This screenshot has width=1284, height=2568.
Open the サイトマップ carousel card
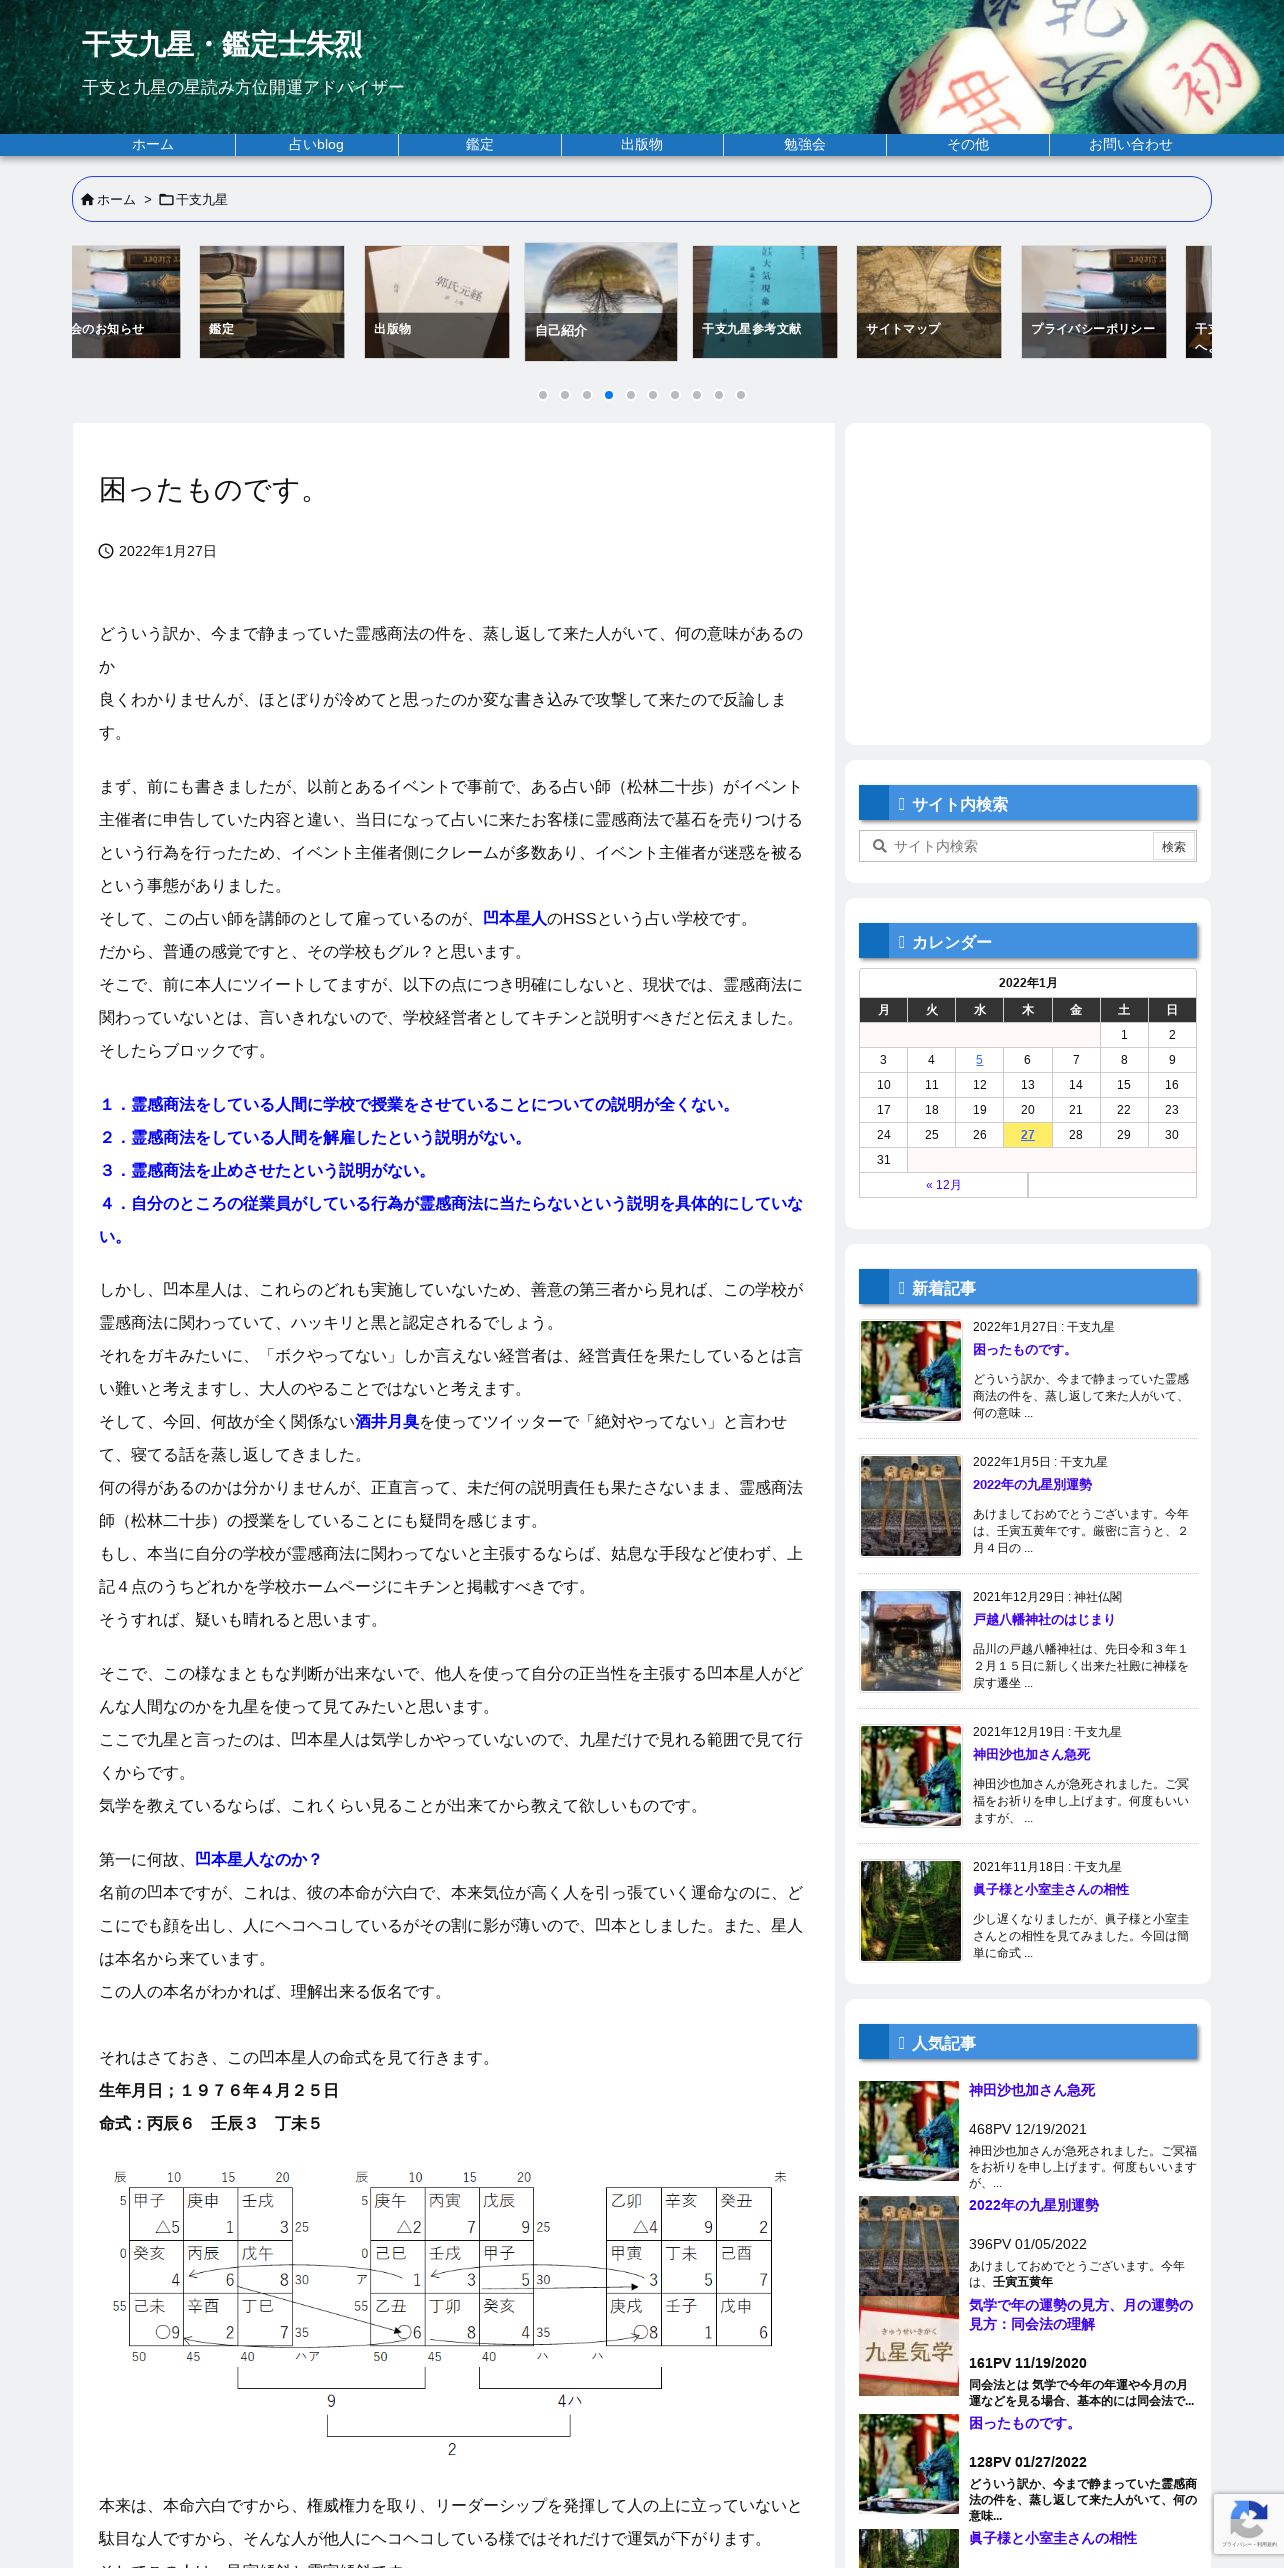click(x=929, y=302)
